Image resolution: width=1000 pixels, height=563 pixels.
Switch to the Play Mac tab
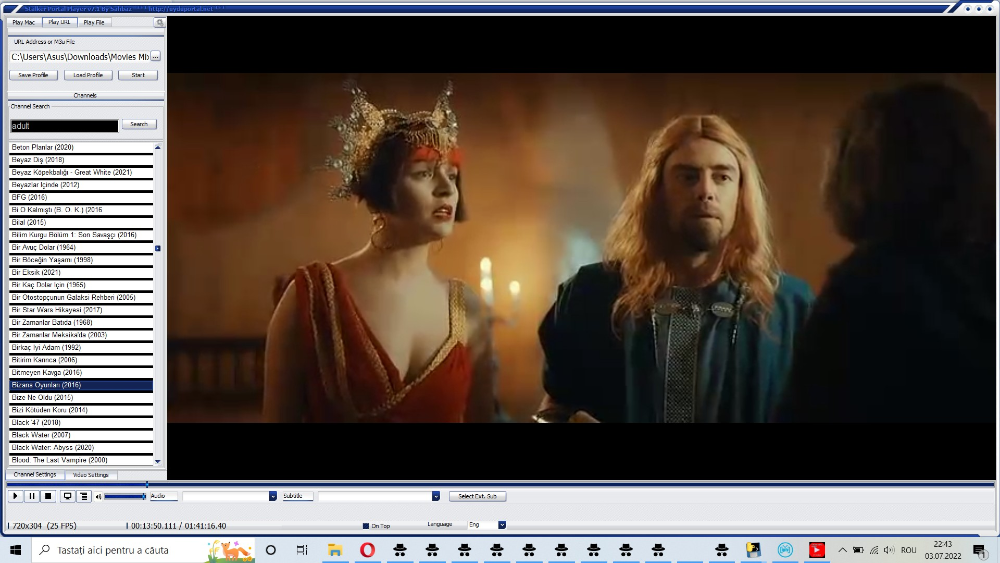pos(24,22)
